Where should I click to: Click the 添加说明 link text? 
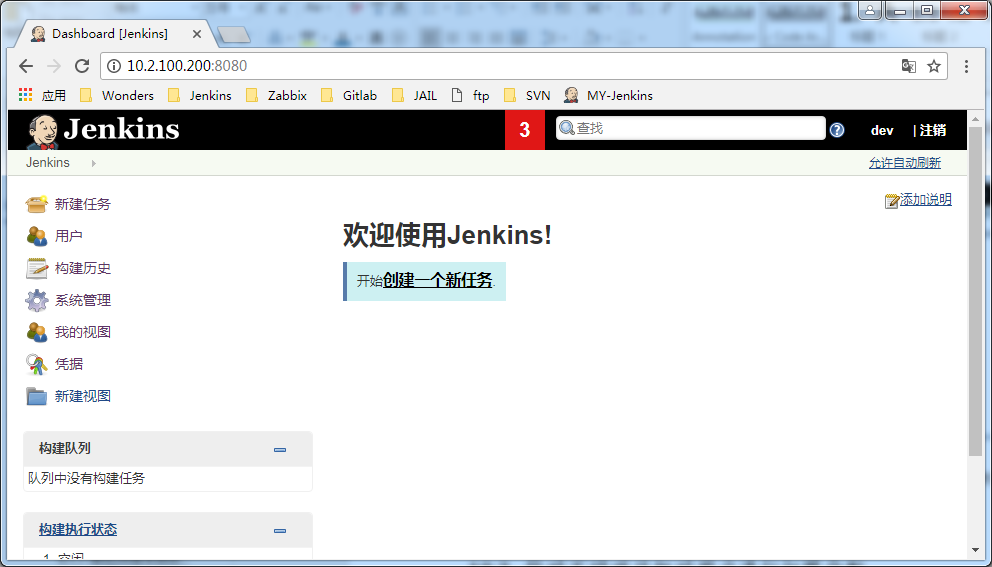[926, 199]
